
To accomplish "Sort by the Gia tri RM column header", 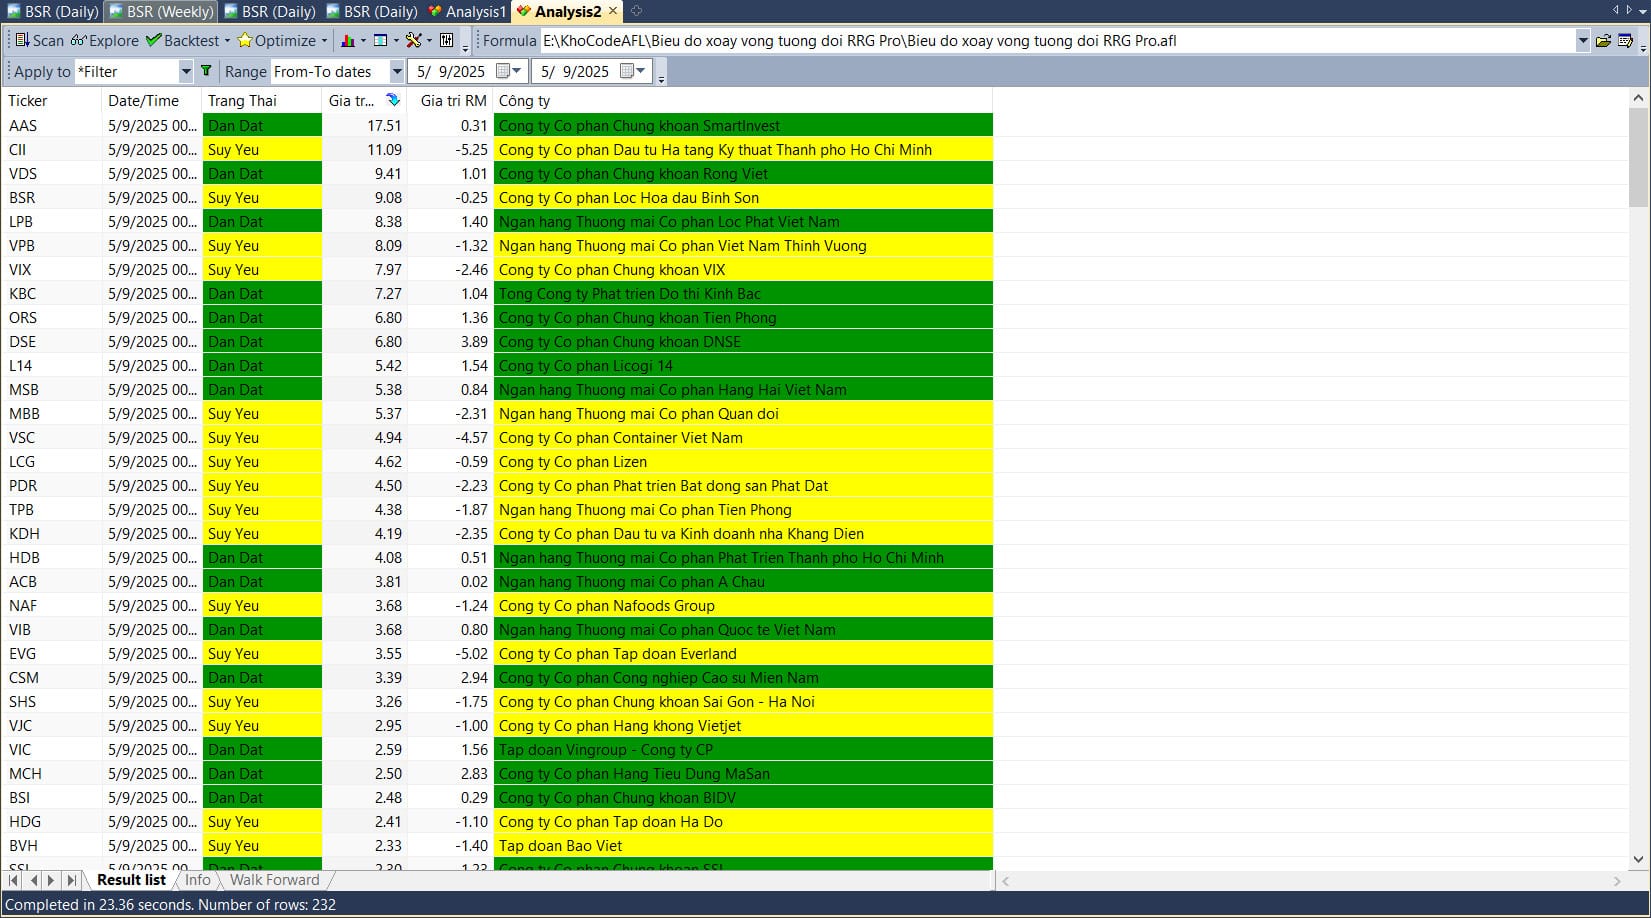I will pyautogui.click(x=451, y=100).
